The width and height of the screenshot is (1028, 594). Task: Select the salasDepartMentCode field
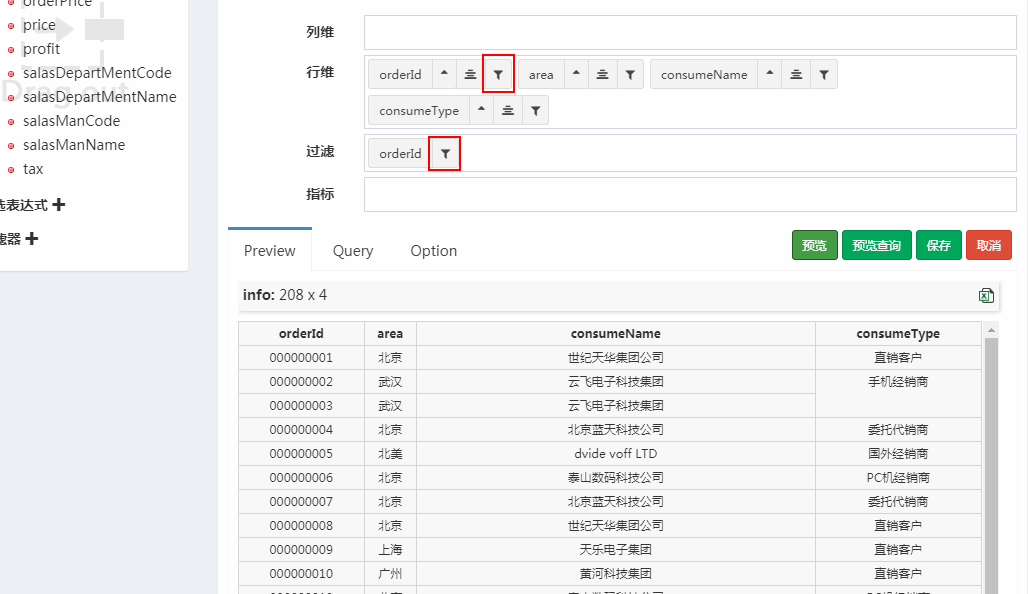click(97, 73)
